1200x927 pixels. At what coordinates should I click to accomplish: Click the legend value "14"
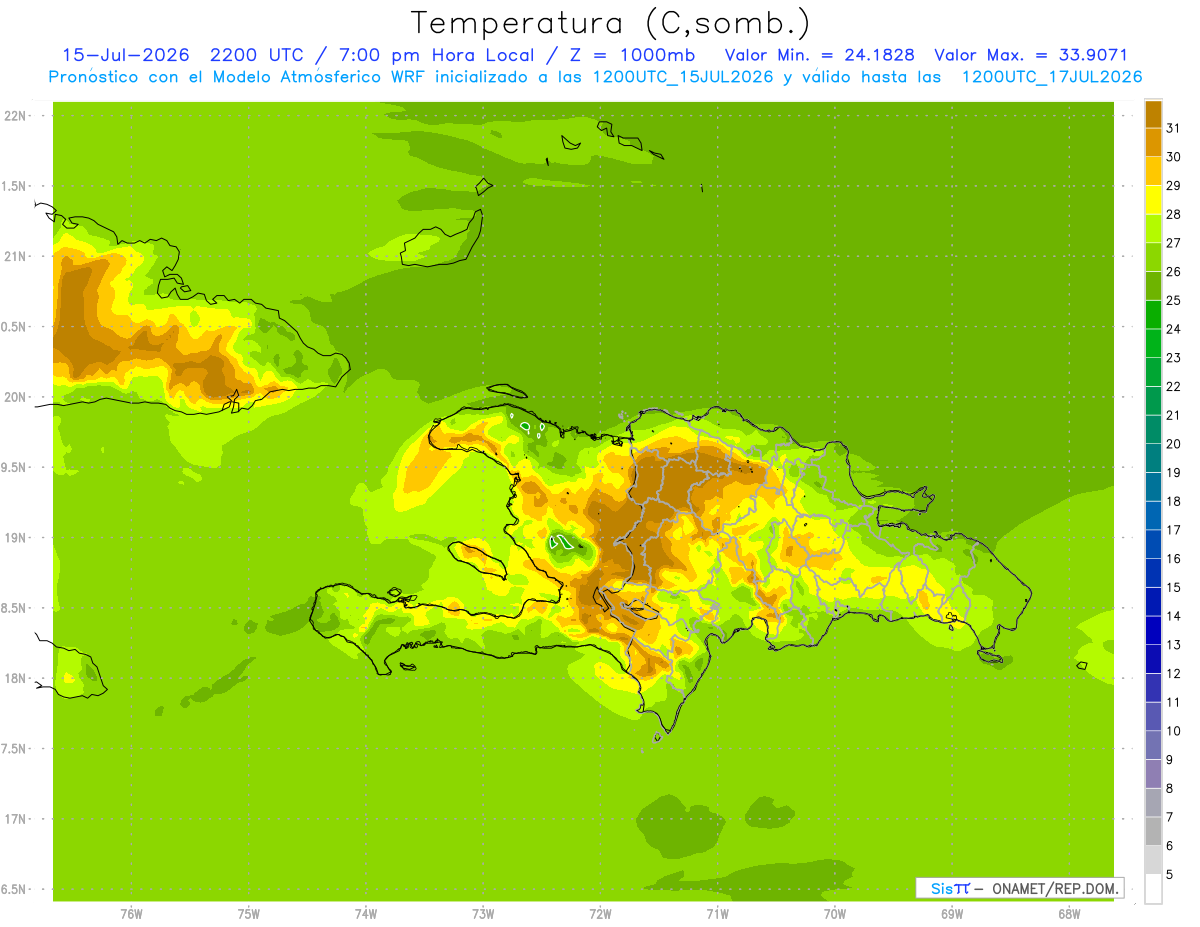tap(1174, 616)
